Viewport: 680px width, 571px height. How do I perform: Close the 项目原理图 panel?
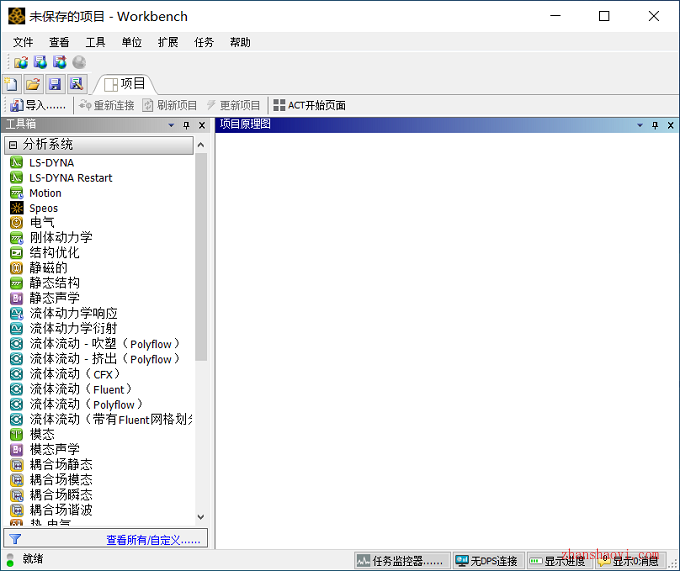(x=670, y=125)
